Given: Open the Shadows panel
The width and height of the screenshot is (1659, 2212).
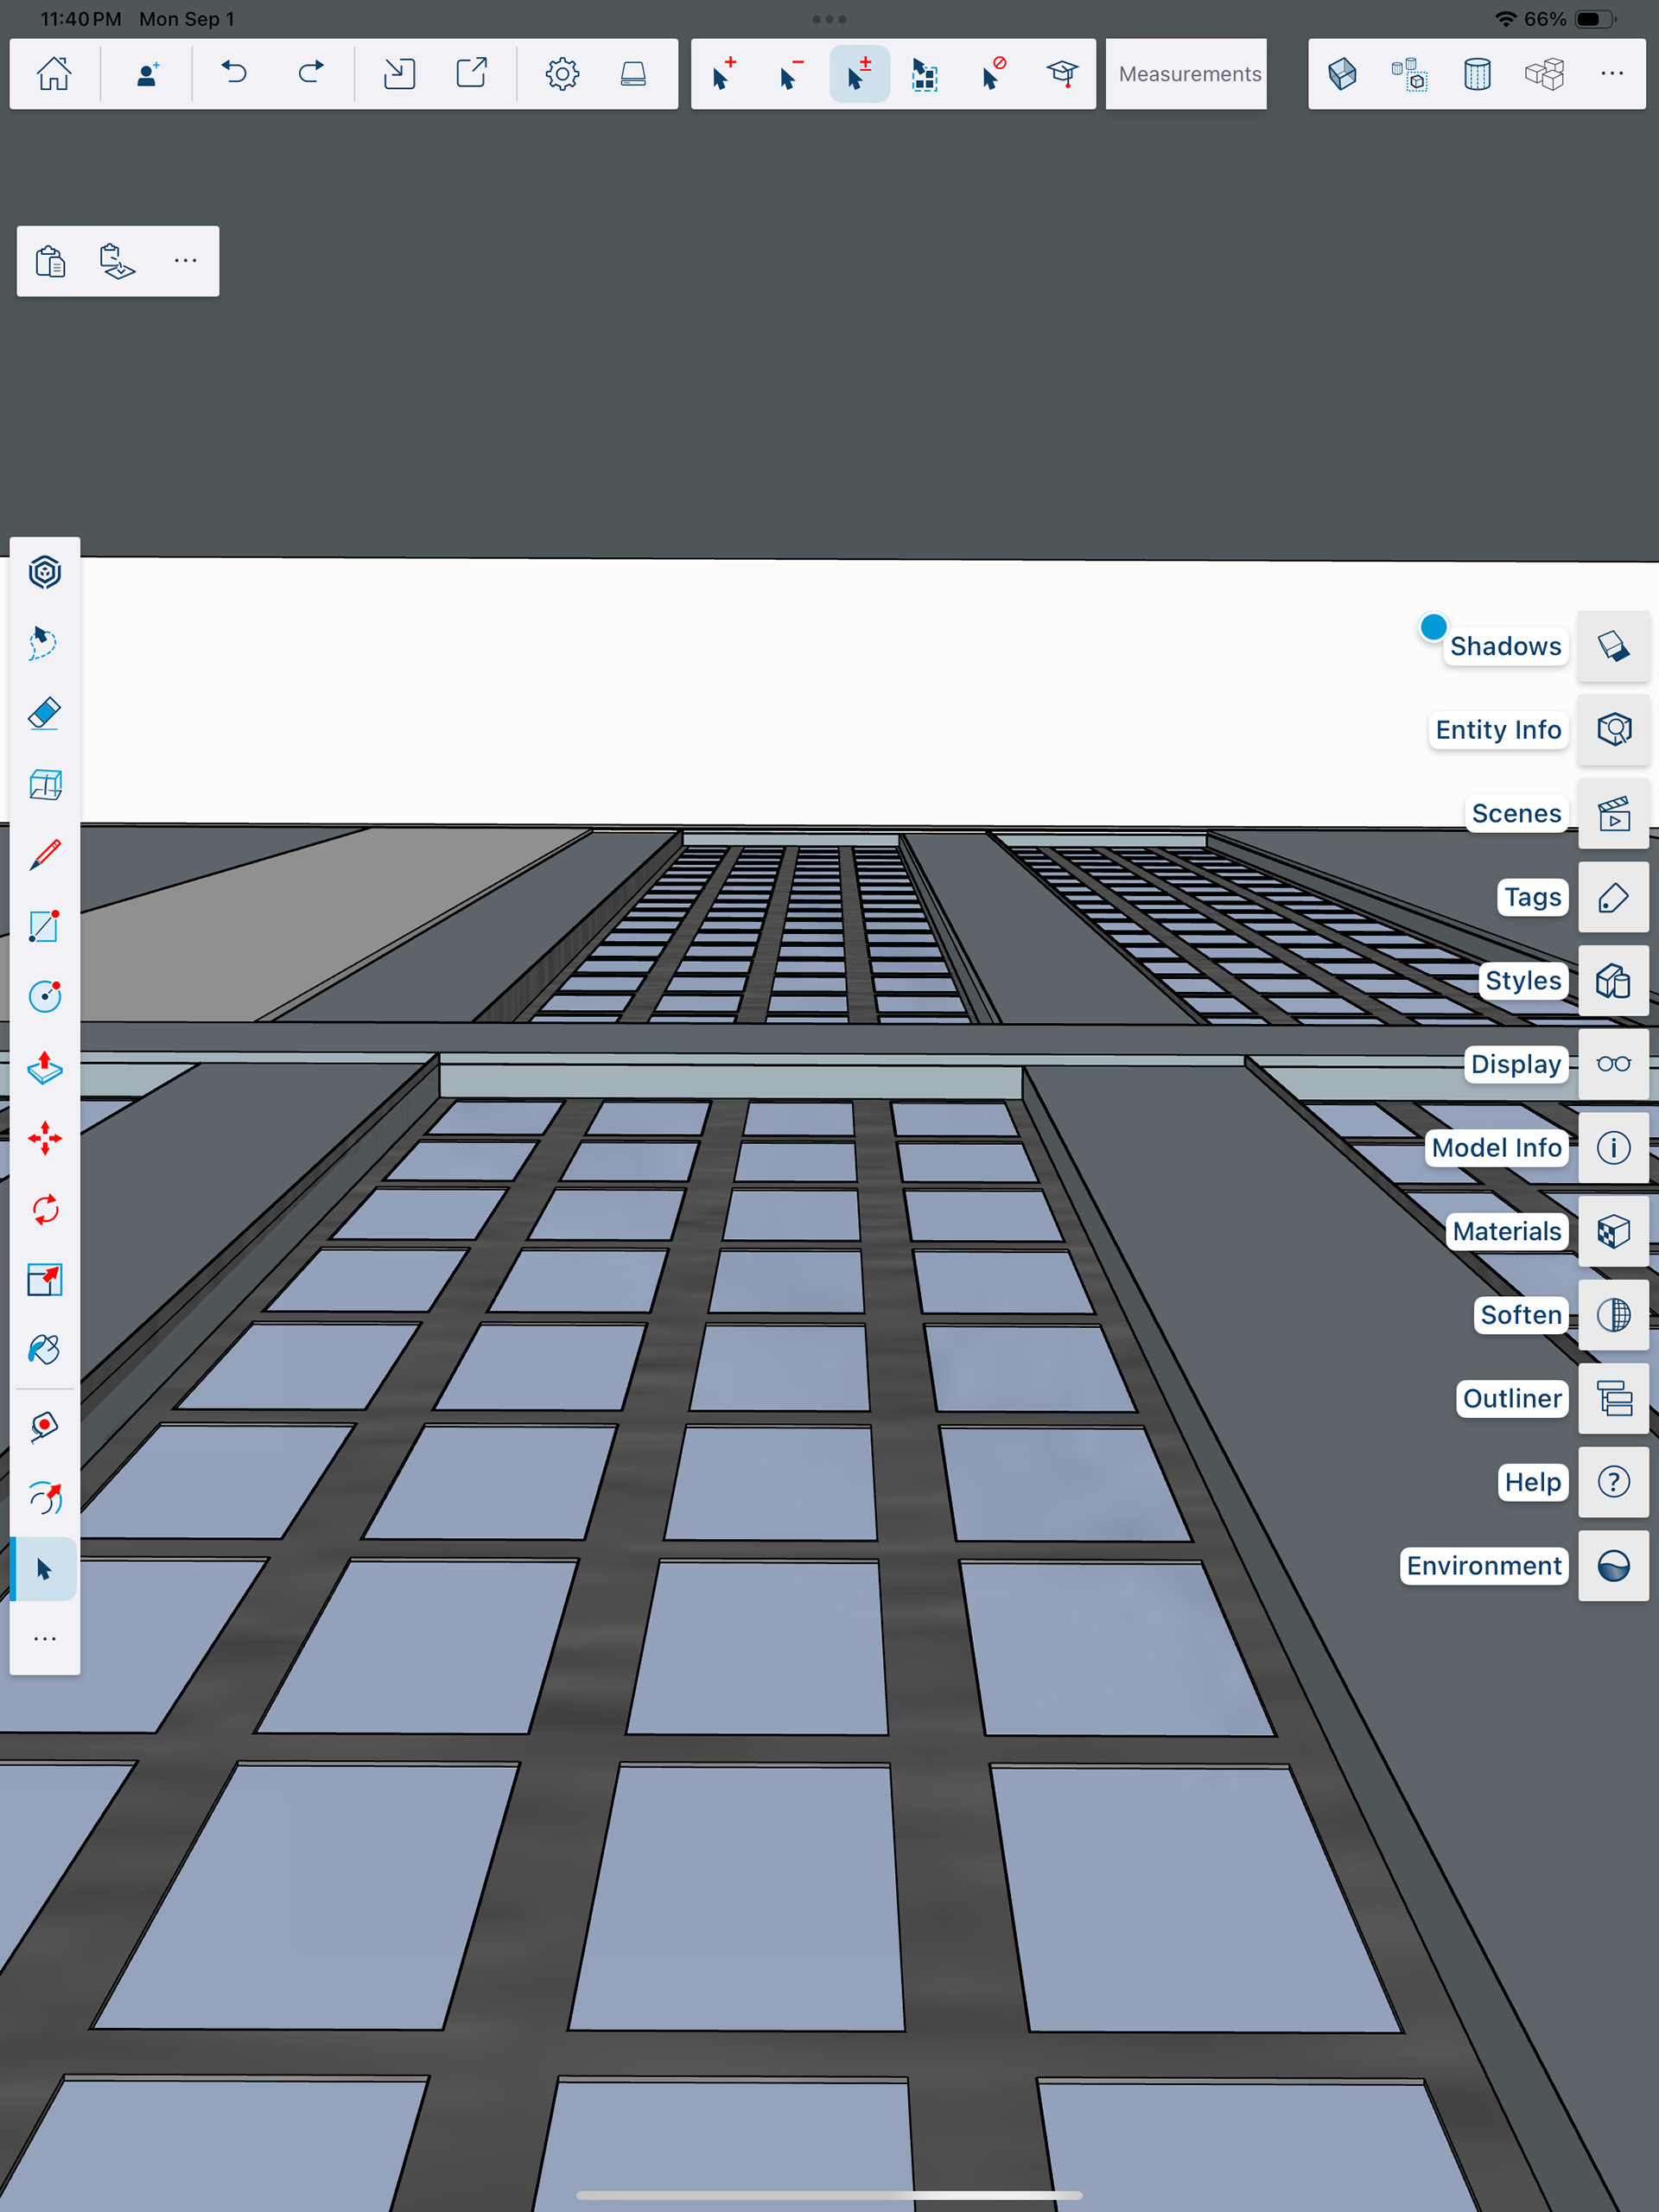Looking at the screenshot, I should (x=1613, y=646).
